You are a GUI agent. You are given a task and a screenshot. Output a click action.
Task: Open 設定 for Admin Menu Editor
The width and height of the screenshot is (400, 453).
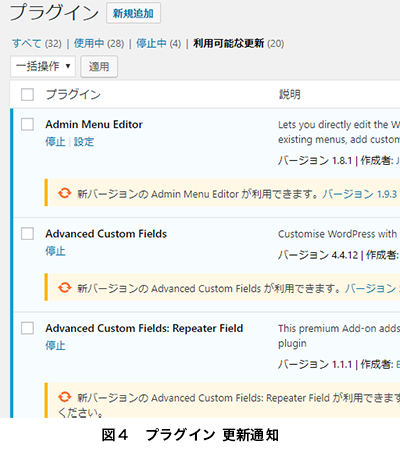[84, 142]
